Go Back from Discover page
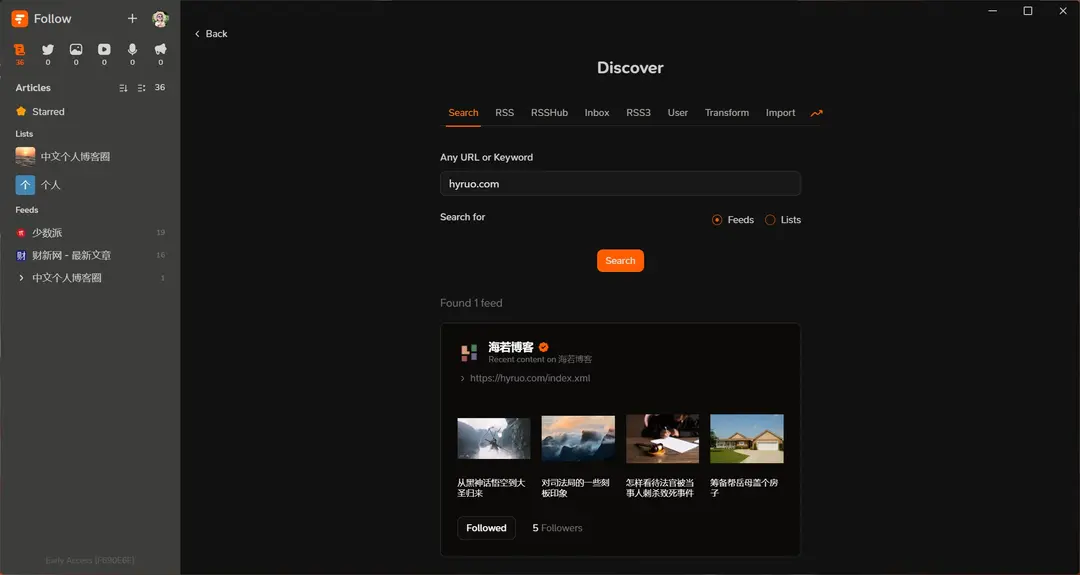Screen dimensions: 1080x575 [211, 34]
